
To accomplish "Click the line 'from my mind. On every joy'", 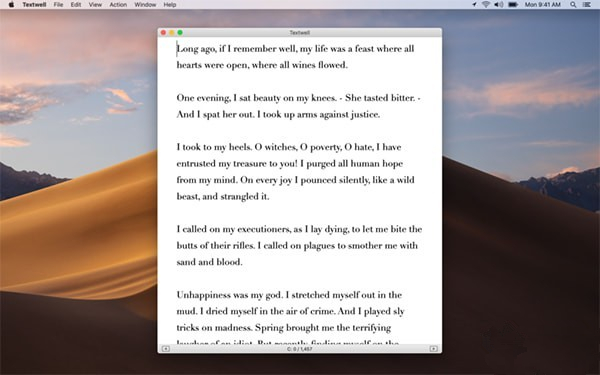I will point(295,180).
